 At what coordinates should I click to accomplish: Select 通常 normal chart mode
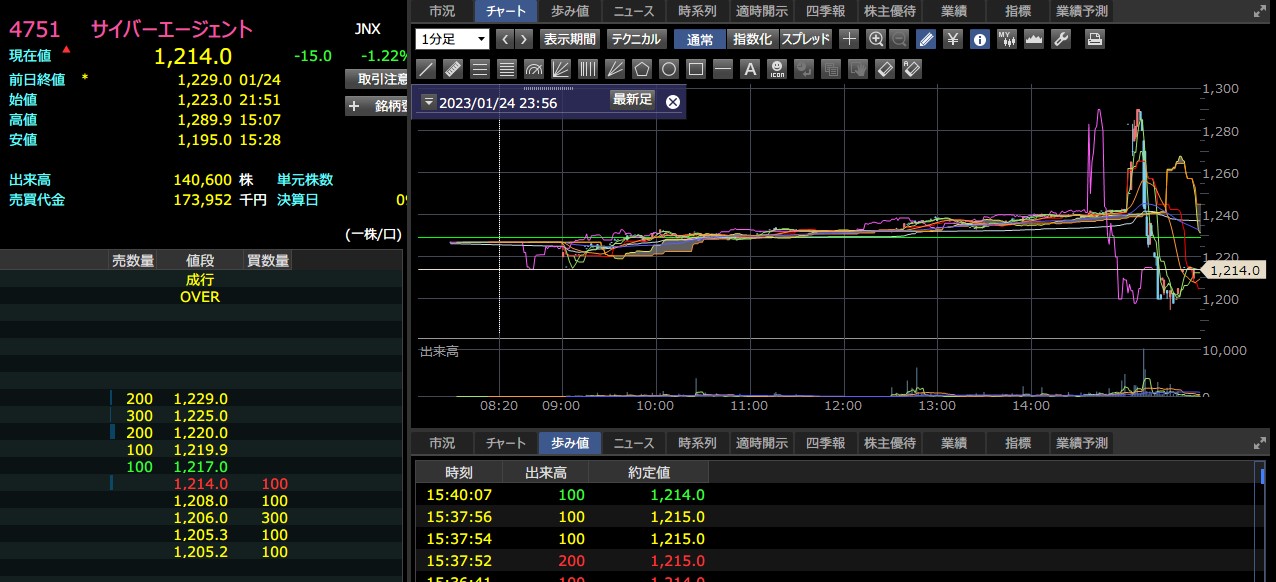(700, 39)
